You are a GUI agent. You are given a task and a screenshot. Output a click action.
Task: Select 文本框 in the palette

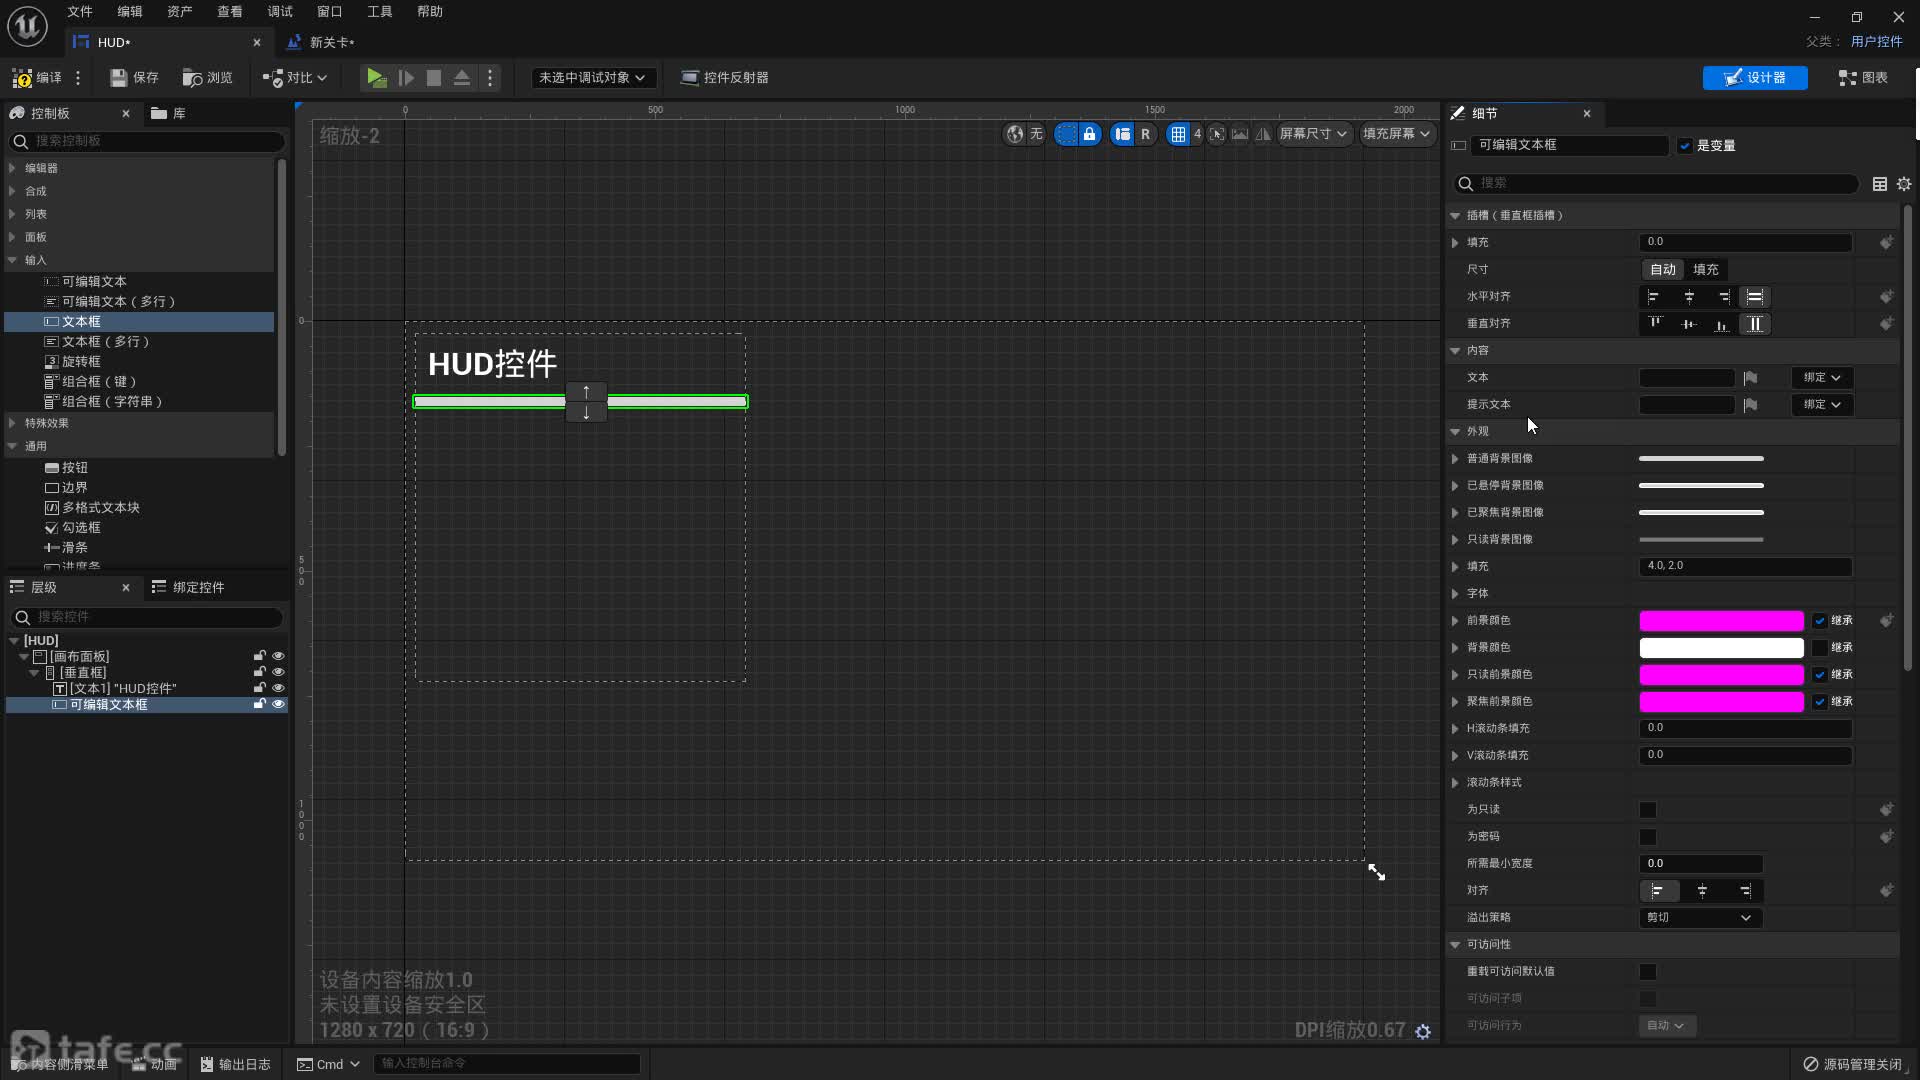point(140,321)
